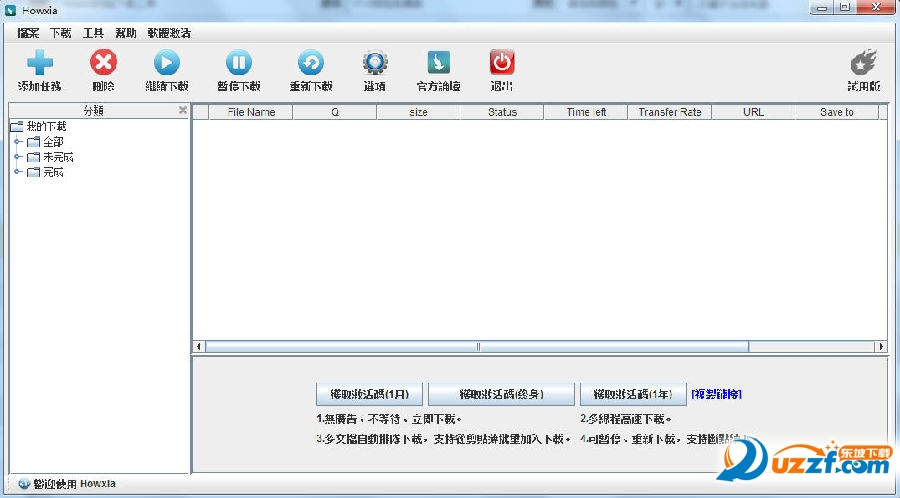Click the red Exit power icon
Viewport: 900px width, 498px height.
point(502,63)
